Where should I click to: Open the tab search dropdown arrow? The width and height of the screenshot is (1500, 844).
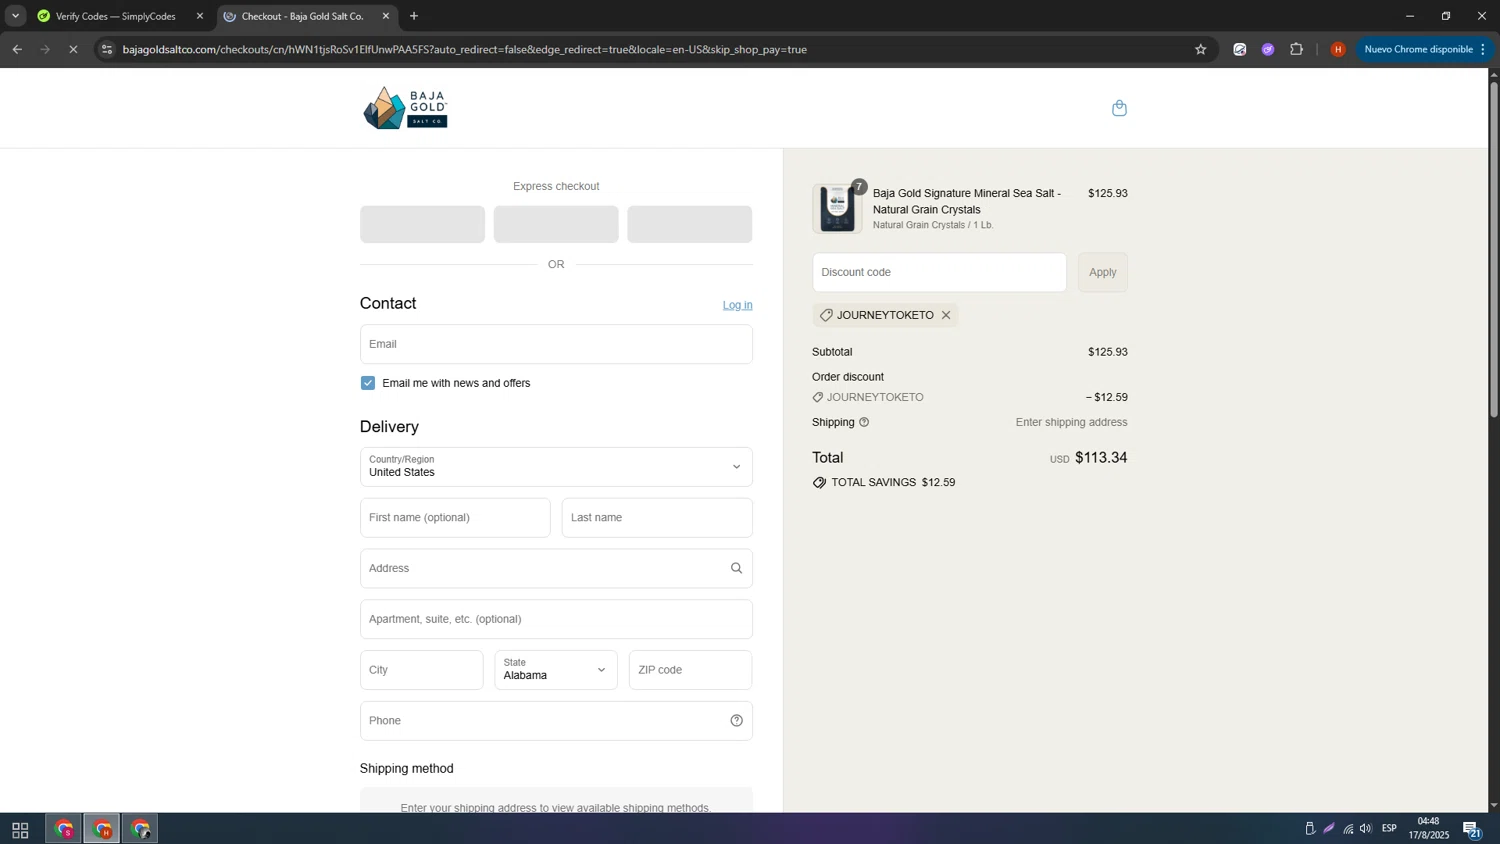[x=15, y=16]
